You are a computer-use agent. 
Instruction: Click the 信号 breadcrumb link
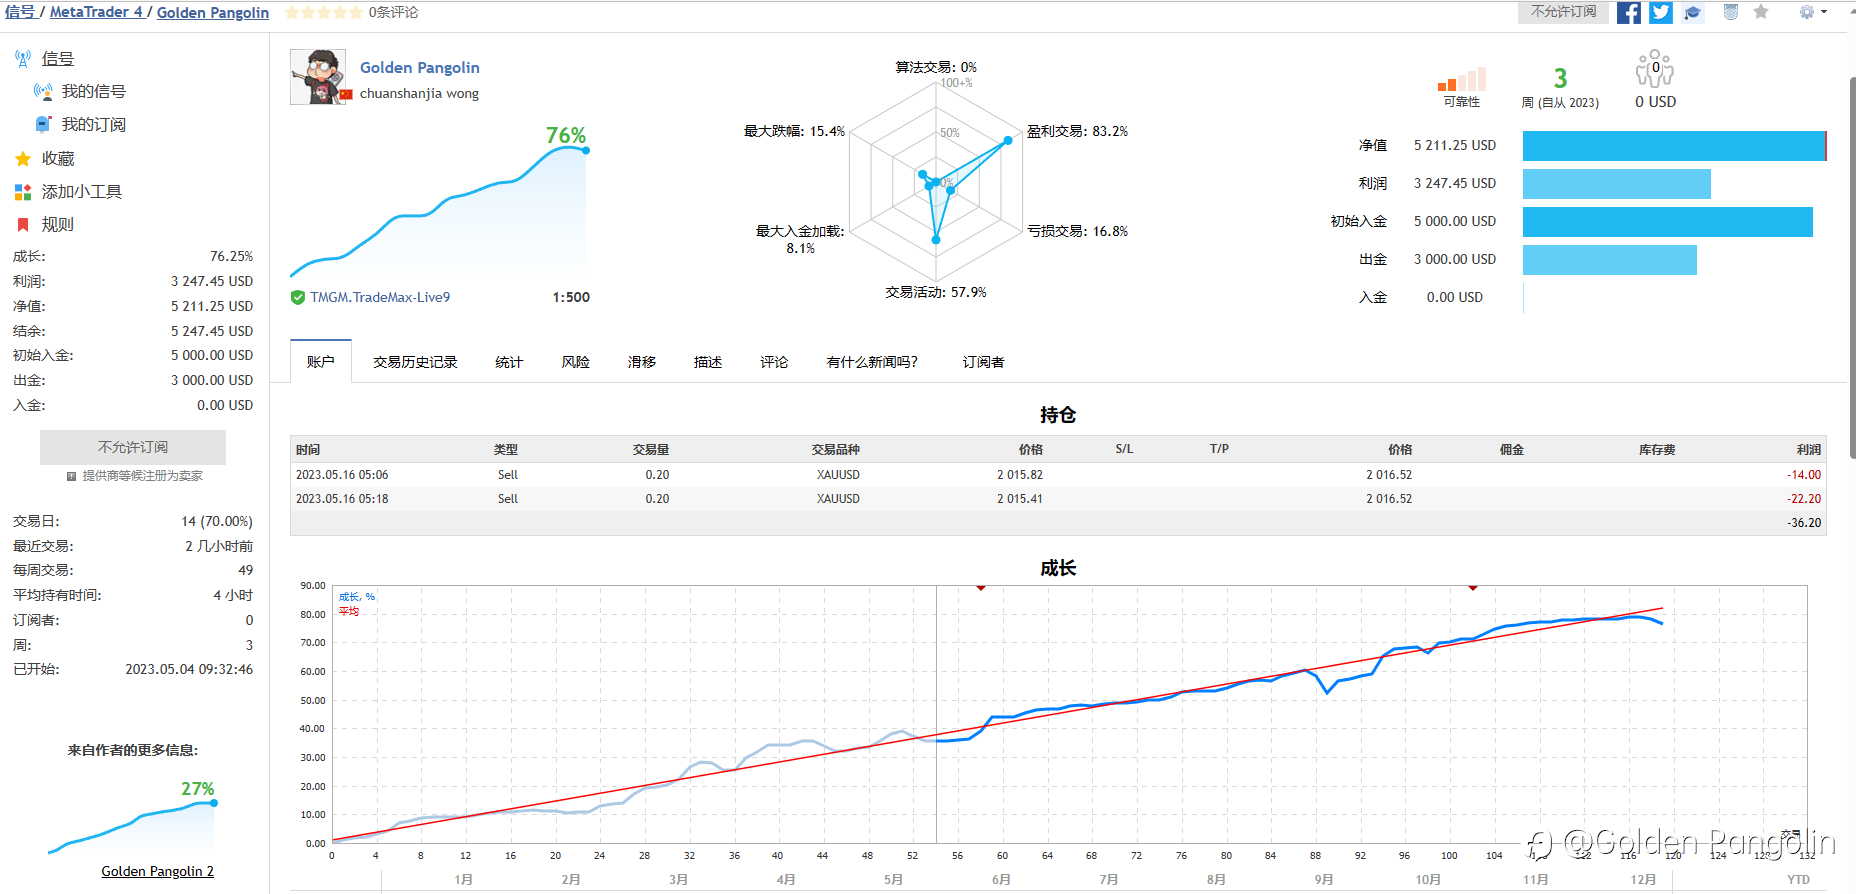[x=20, y=12]
